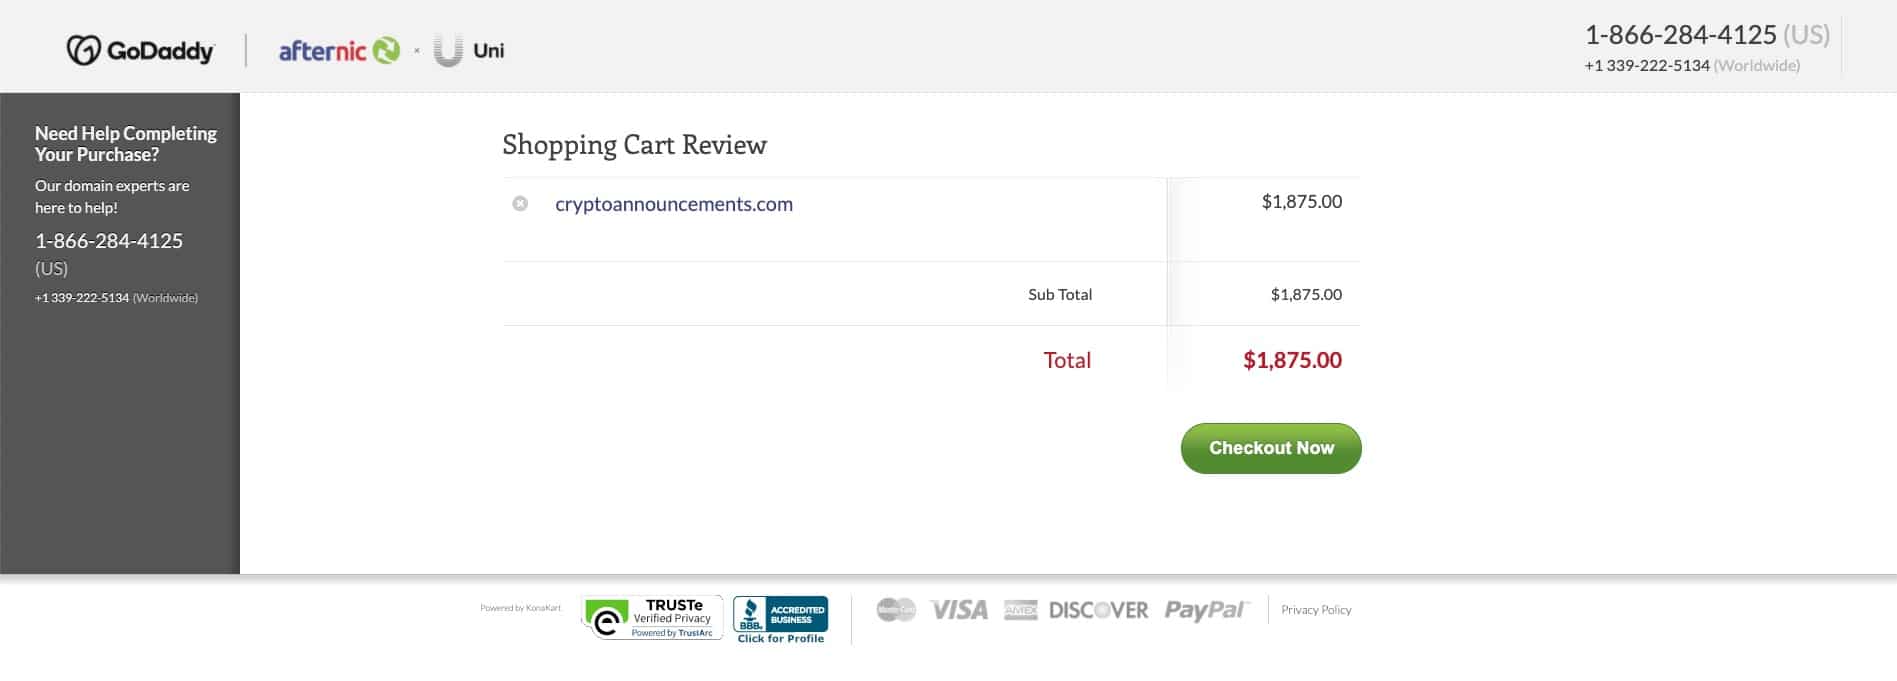1897x681 pixels.
Task: Click the TRUSTe Verified Privacy seal
Action: [x=651, y=617]
